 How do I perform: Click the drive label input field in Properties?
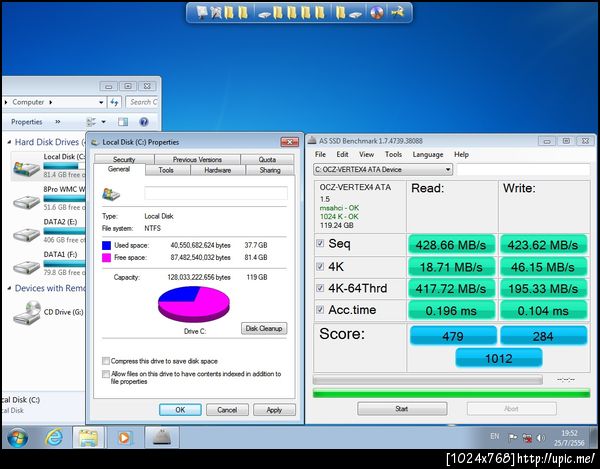215,194
